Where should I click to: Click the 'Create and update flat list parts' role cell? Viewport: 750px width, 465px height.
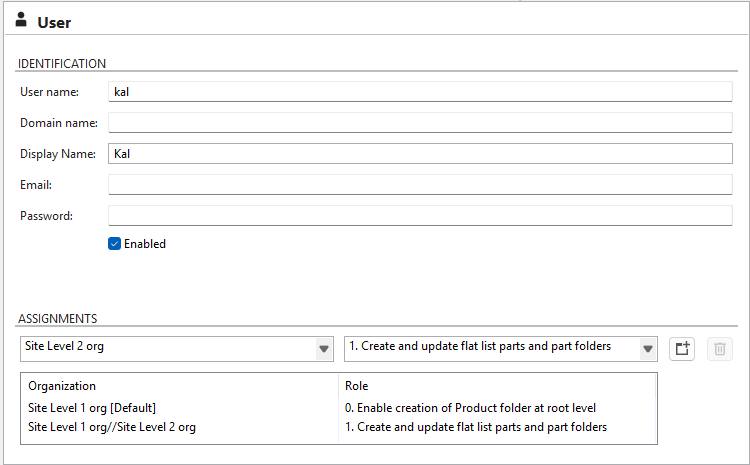pyautogui.click(x=476, y=427)
